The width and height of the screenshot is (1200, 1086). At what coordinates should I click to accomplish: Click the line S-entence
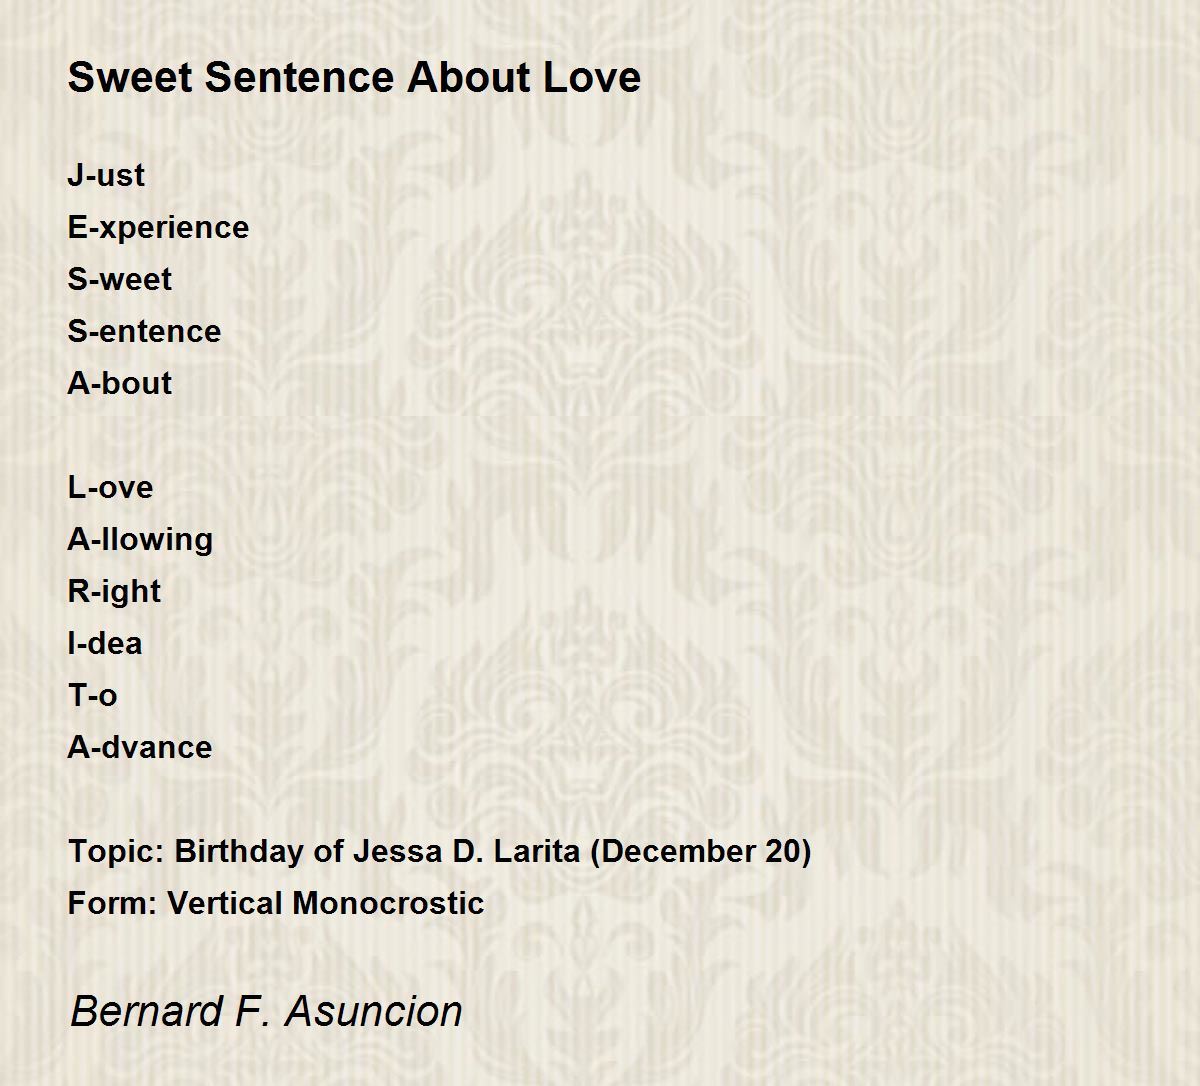point(144,331)
